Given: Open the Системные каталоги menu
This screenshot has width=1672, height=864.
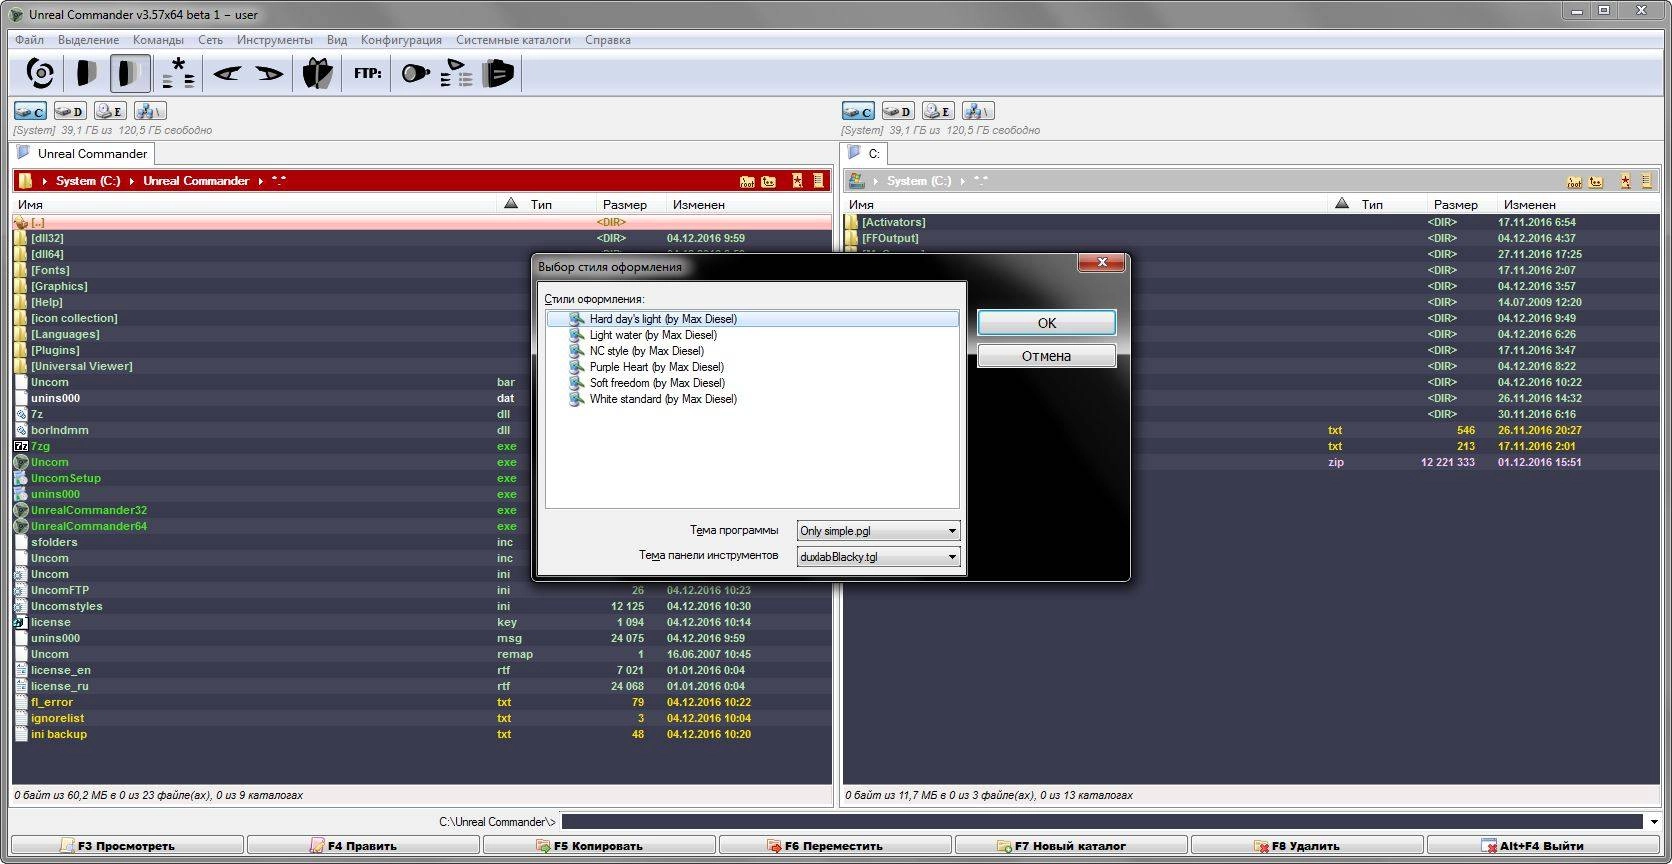Looking at the screenshot, I should coord(513,40).
